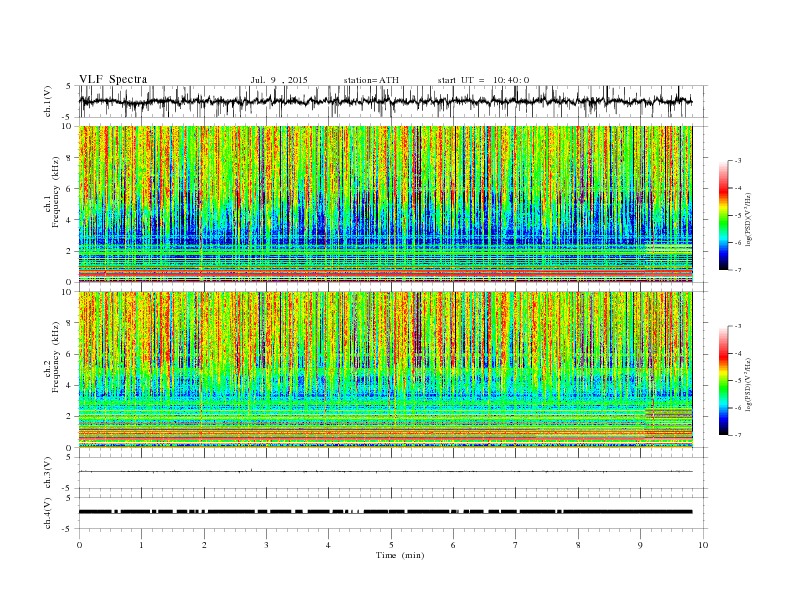Click the time axis tick label "3"
This screenshot has height=612, width=792.
tap(266, 545)
